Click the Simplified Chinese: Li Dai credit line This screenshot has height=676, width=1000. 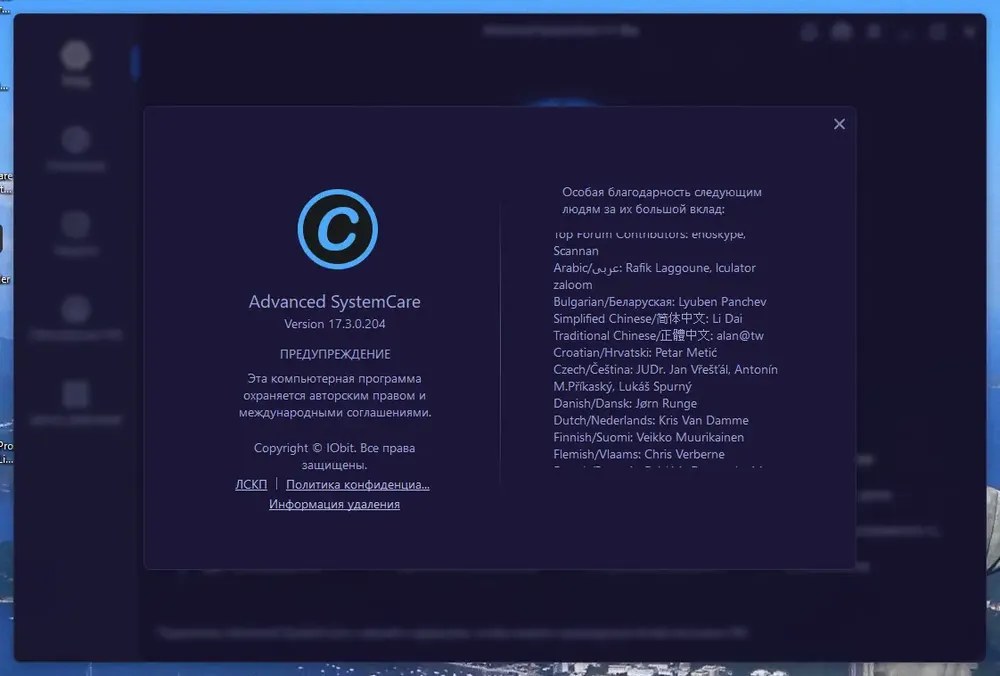648,318
